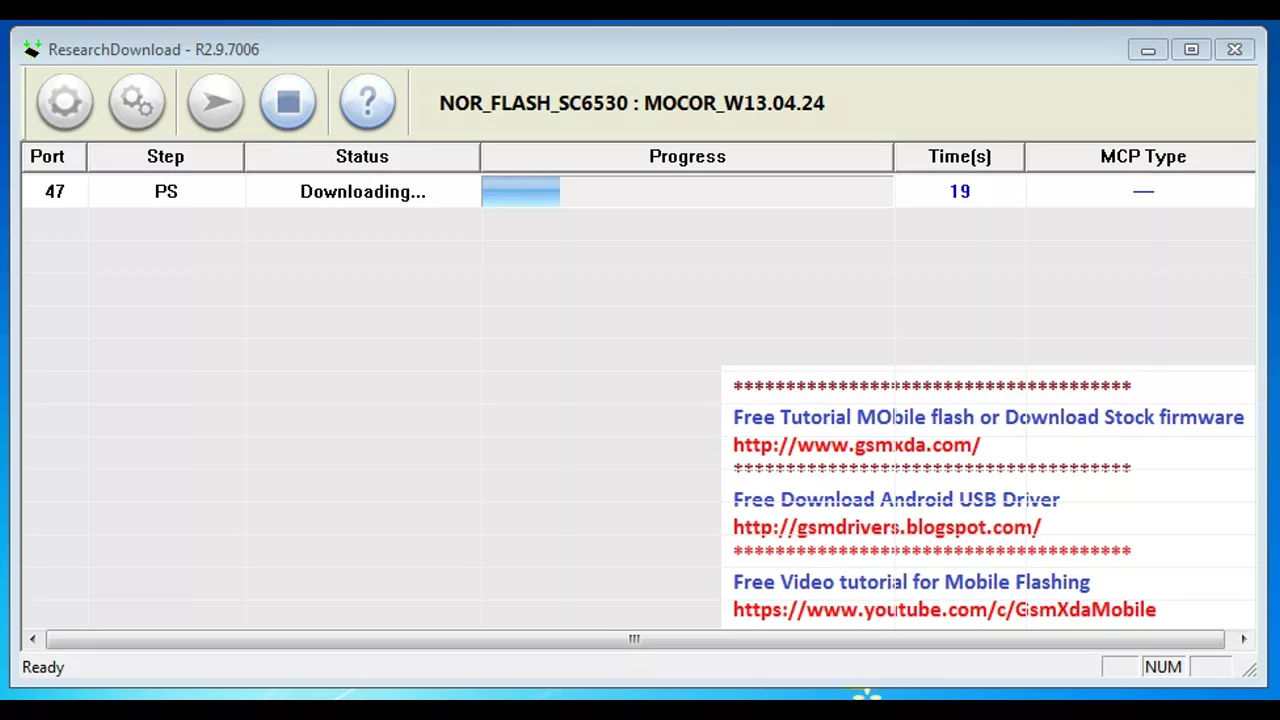Click the download progress bar
The width and height of the screenshot is (1280, 720).
[x=687, y=191]
